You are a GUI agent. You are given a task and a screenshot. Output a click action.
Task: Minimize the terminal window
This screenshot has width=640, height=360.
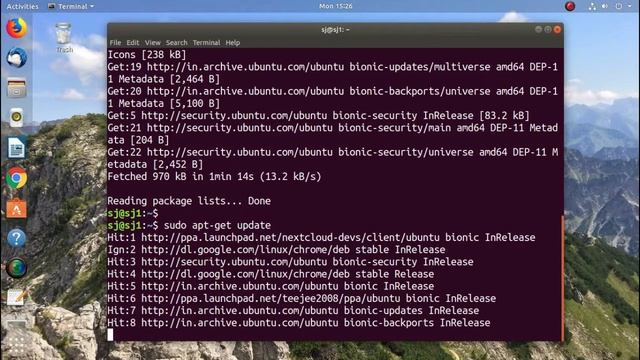click(538, 29)
